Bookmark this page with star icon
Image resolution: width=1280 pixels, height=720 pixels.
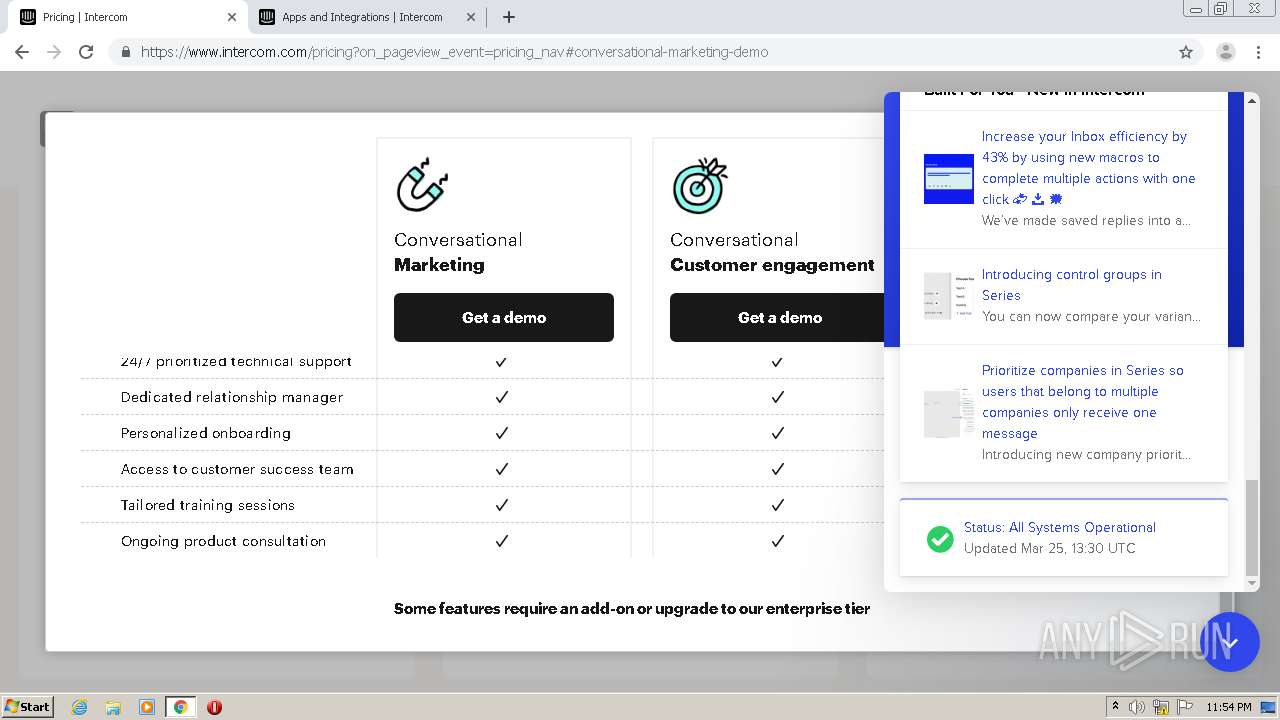pyautogui.click(x=1186, y=52)
